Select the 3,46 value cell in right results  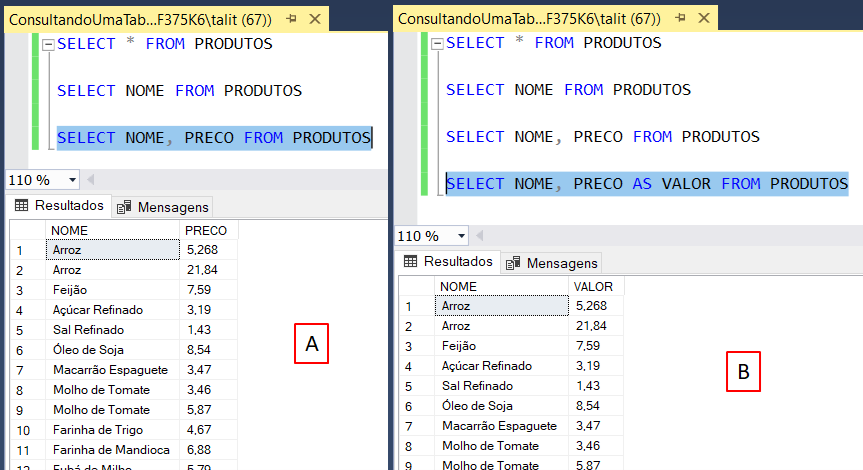[597, 446]
